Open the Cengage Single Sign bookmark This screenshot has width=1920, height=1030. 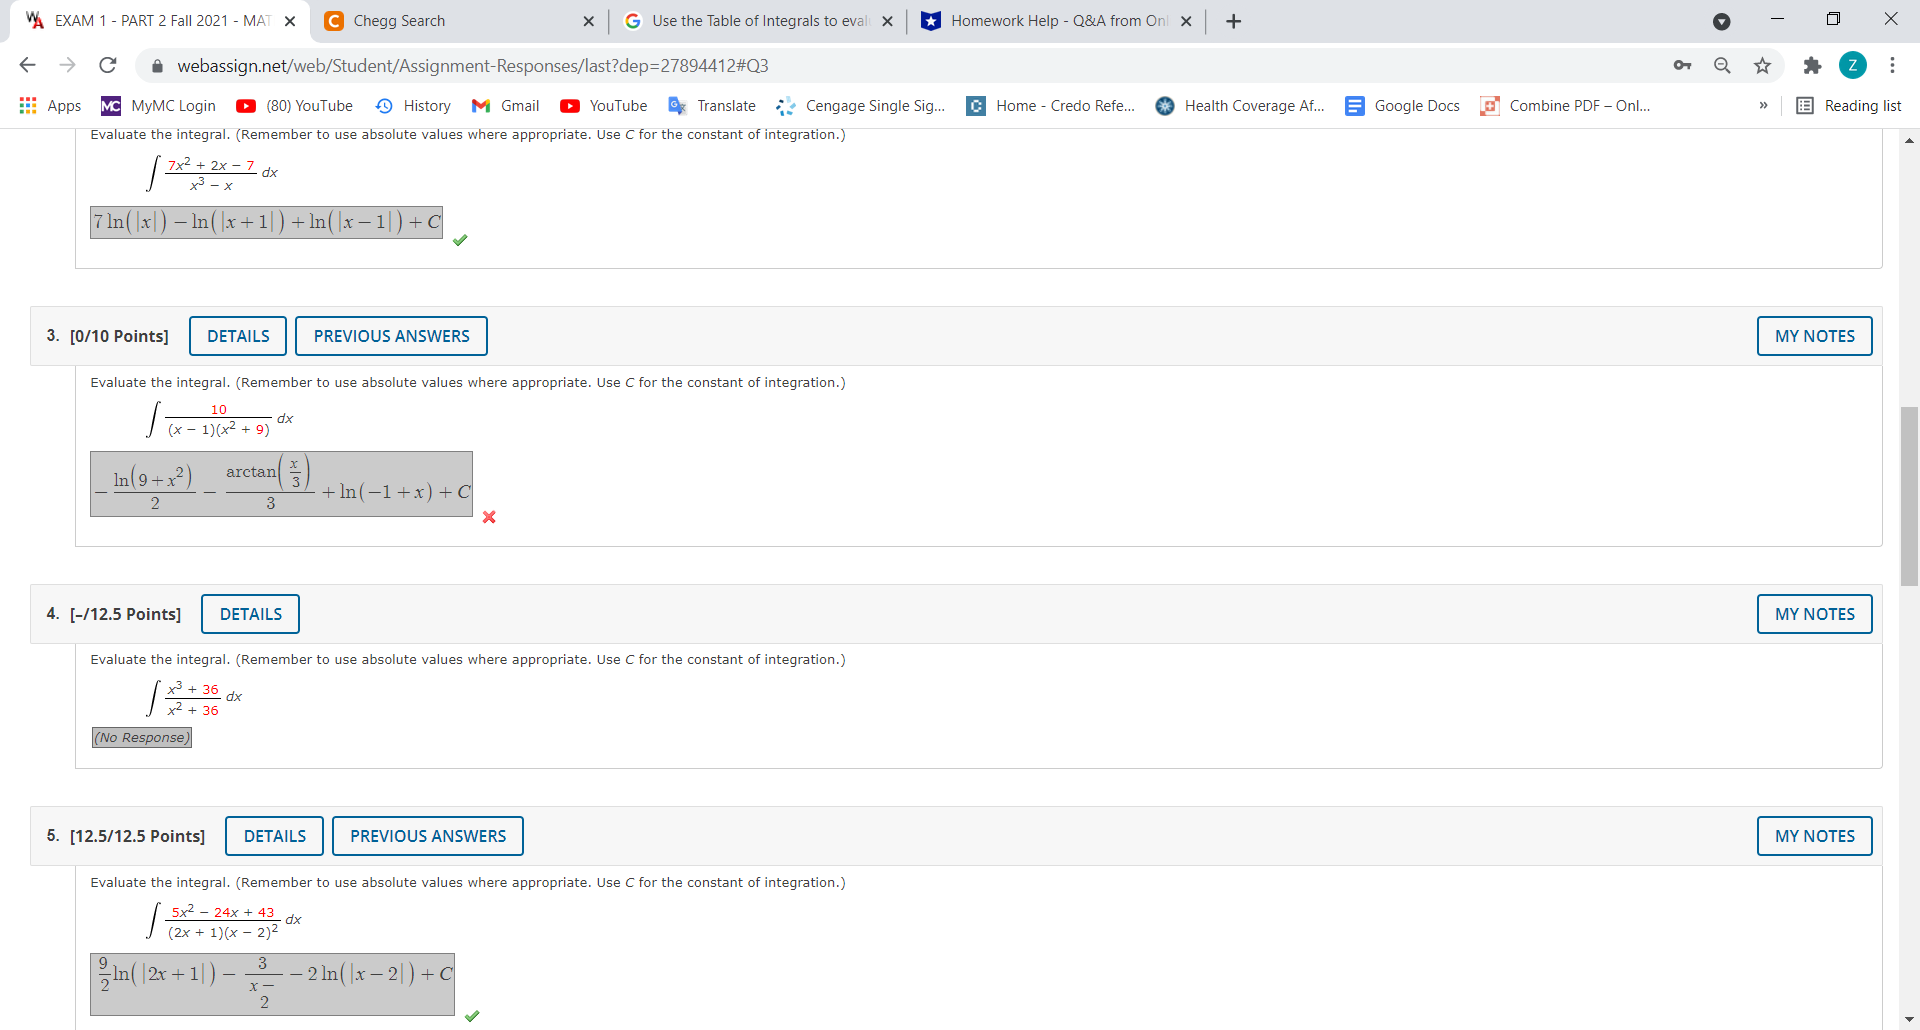861,106
